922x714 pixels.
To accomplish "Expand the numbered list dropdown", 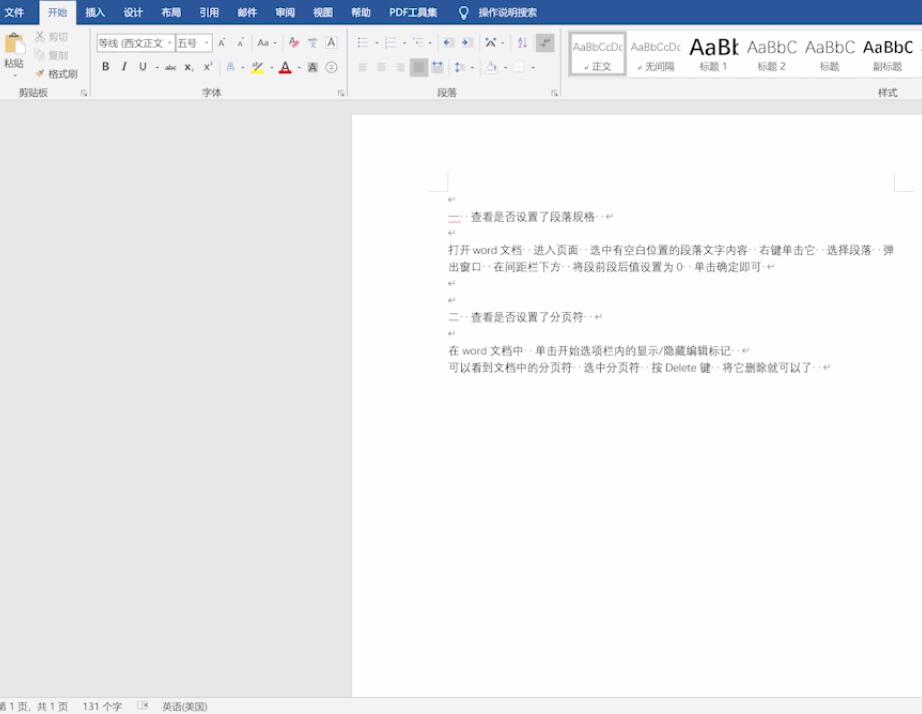I will [x=405, y=43].
